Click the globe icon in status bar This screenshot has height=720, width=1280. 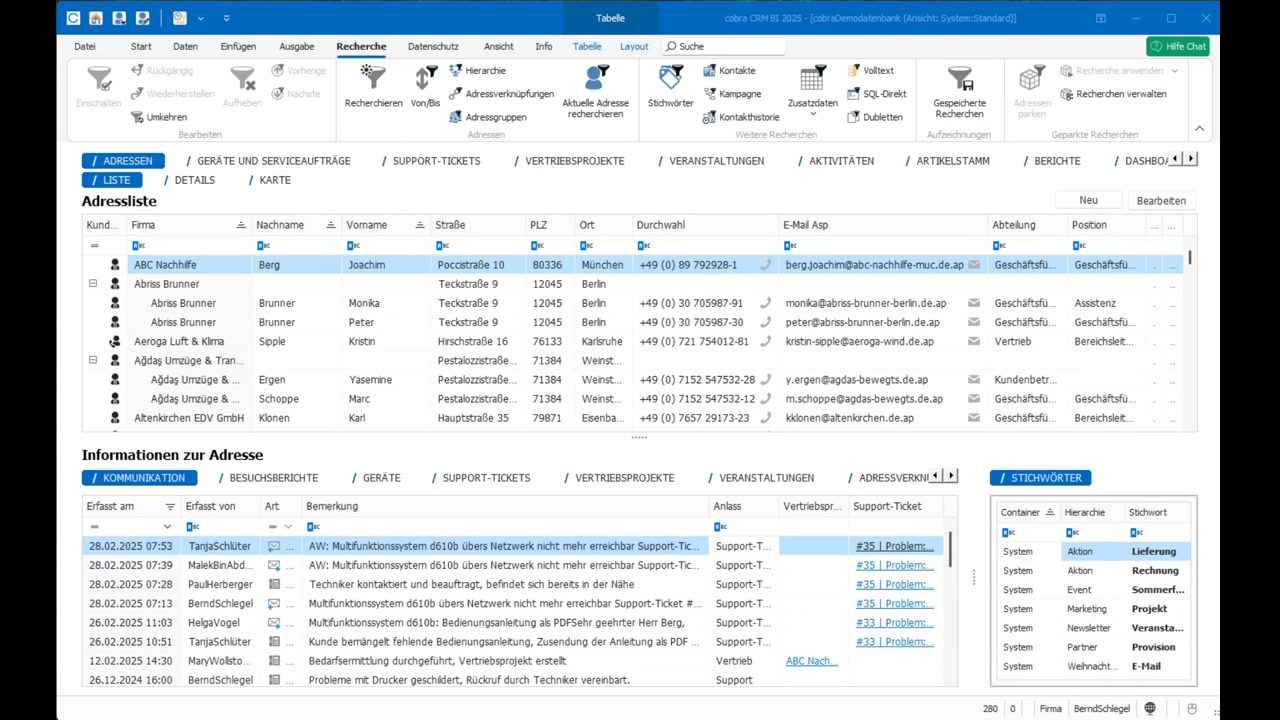point(1150,708)
